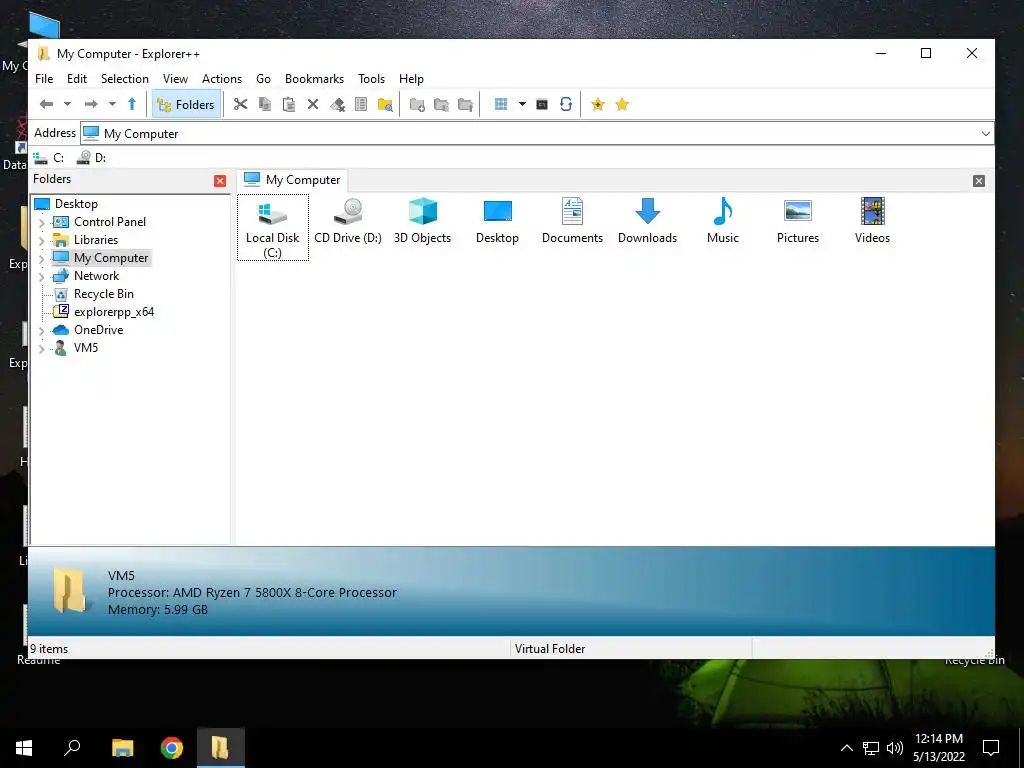Click the Delete X toolbar icon
The image size is (1024, 768).
click(313, 104)
